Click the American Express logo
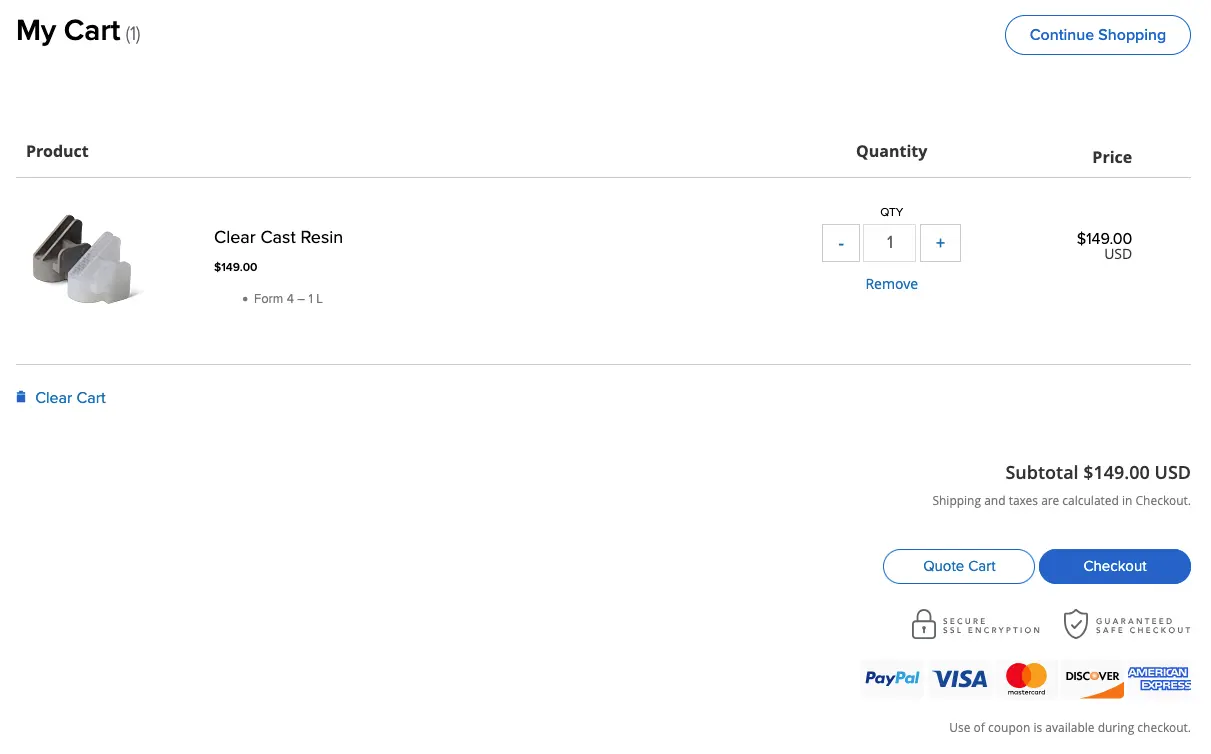1211x754 pixels. pos(1159,678)
